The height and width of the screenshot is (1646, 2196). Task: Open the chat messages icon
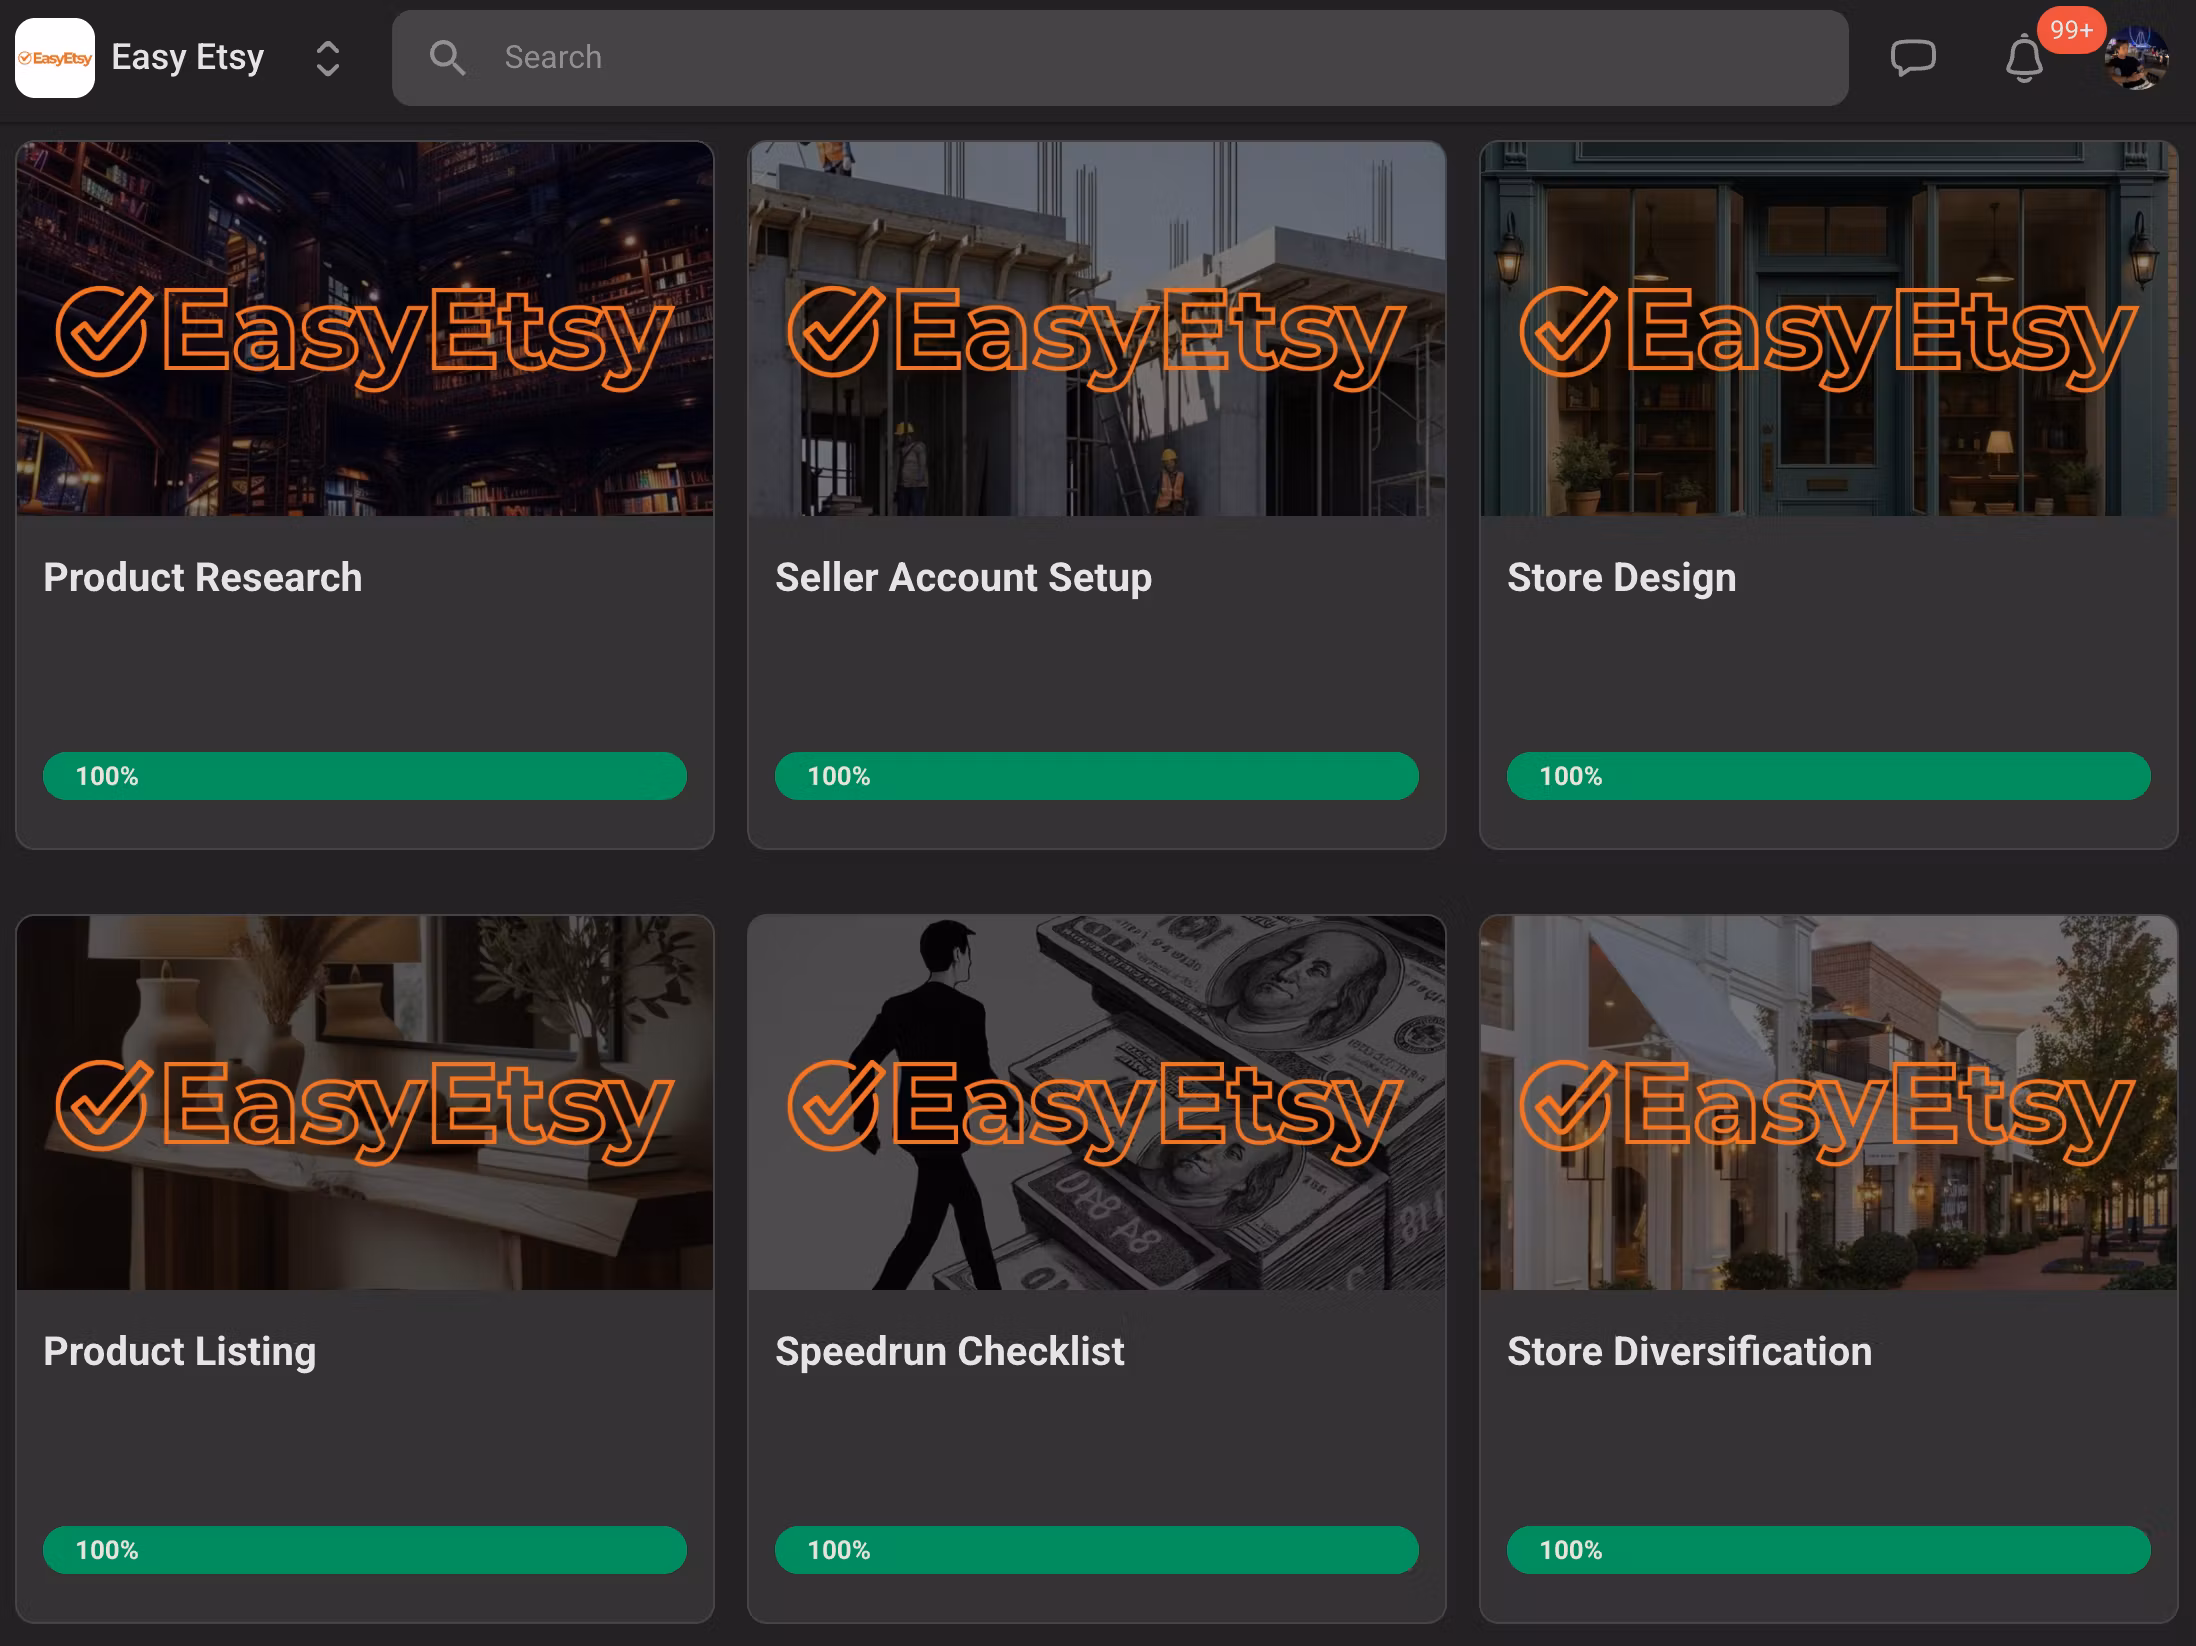coord(1913,58)
